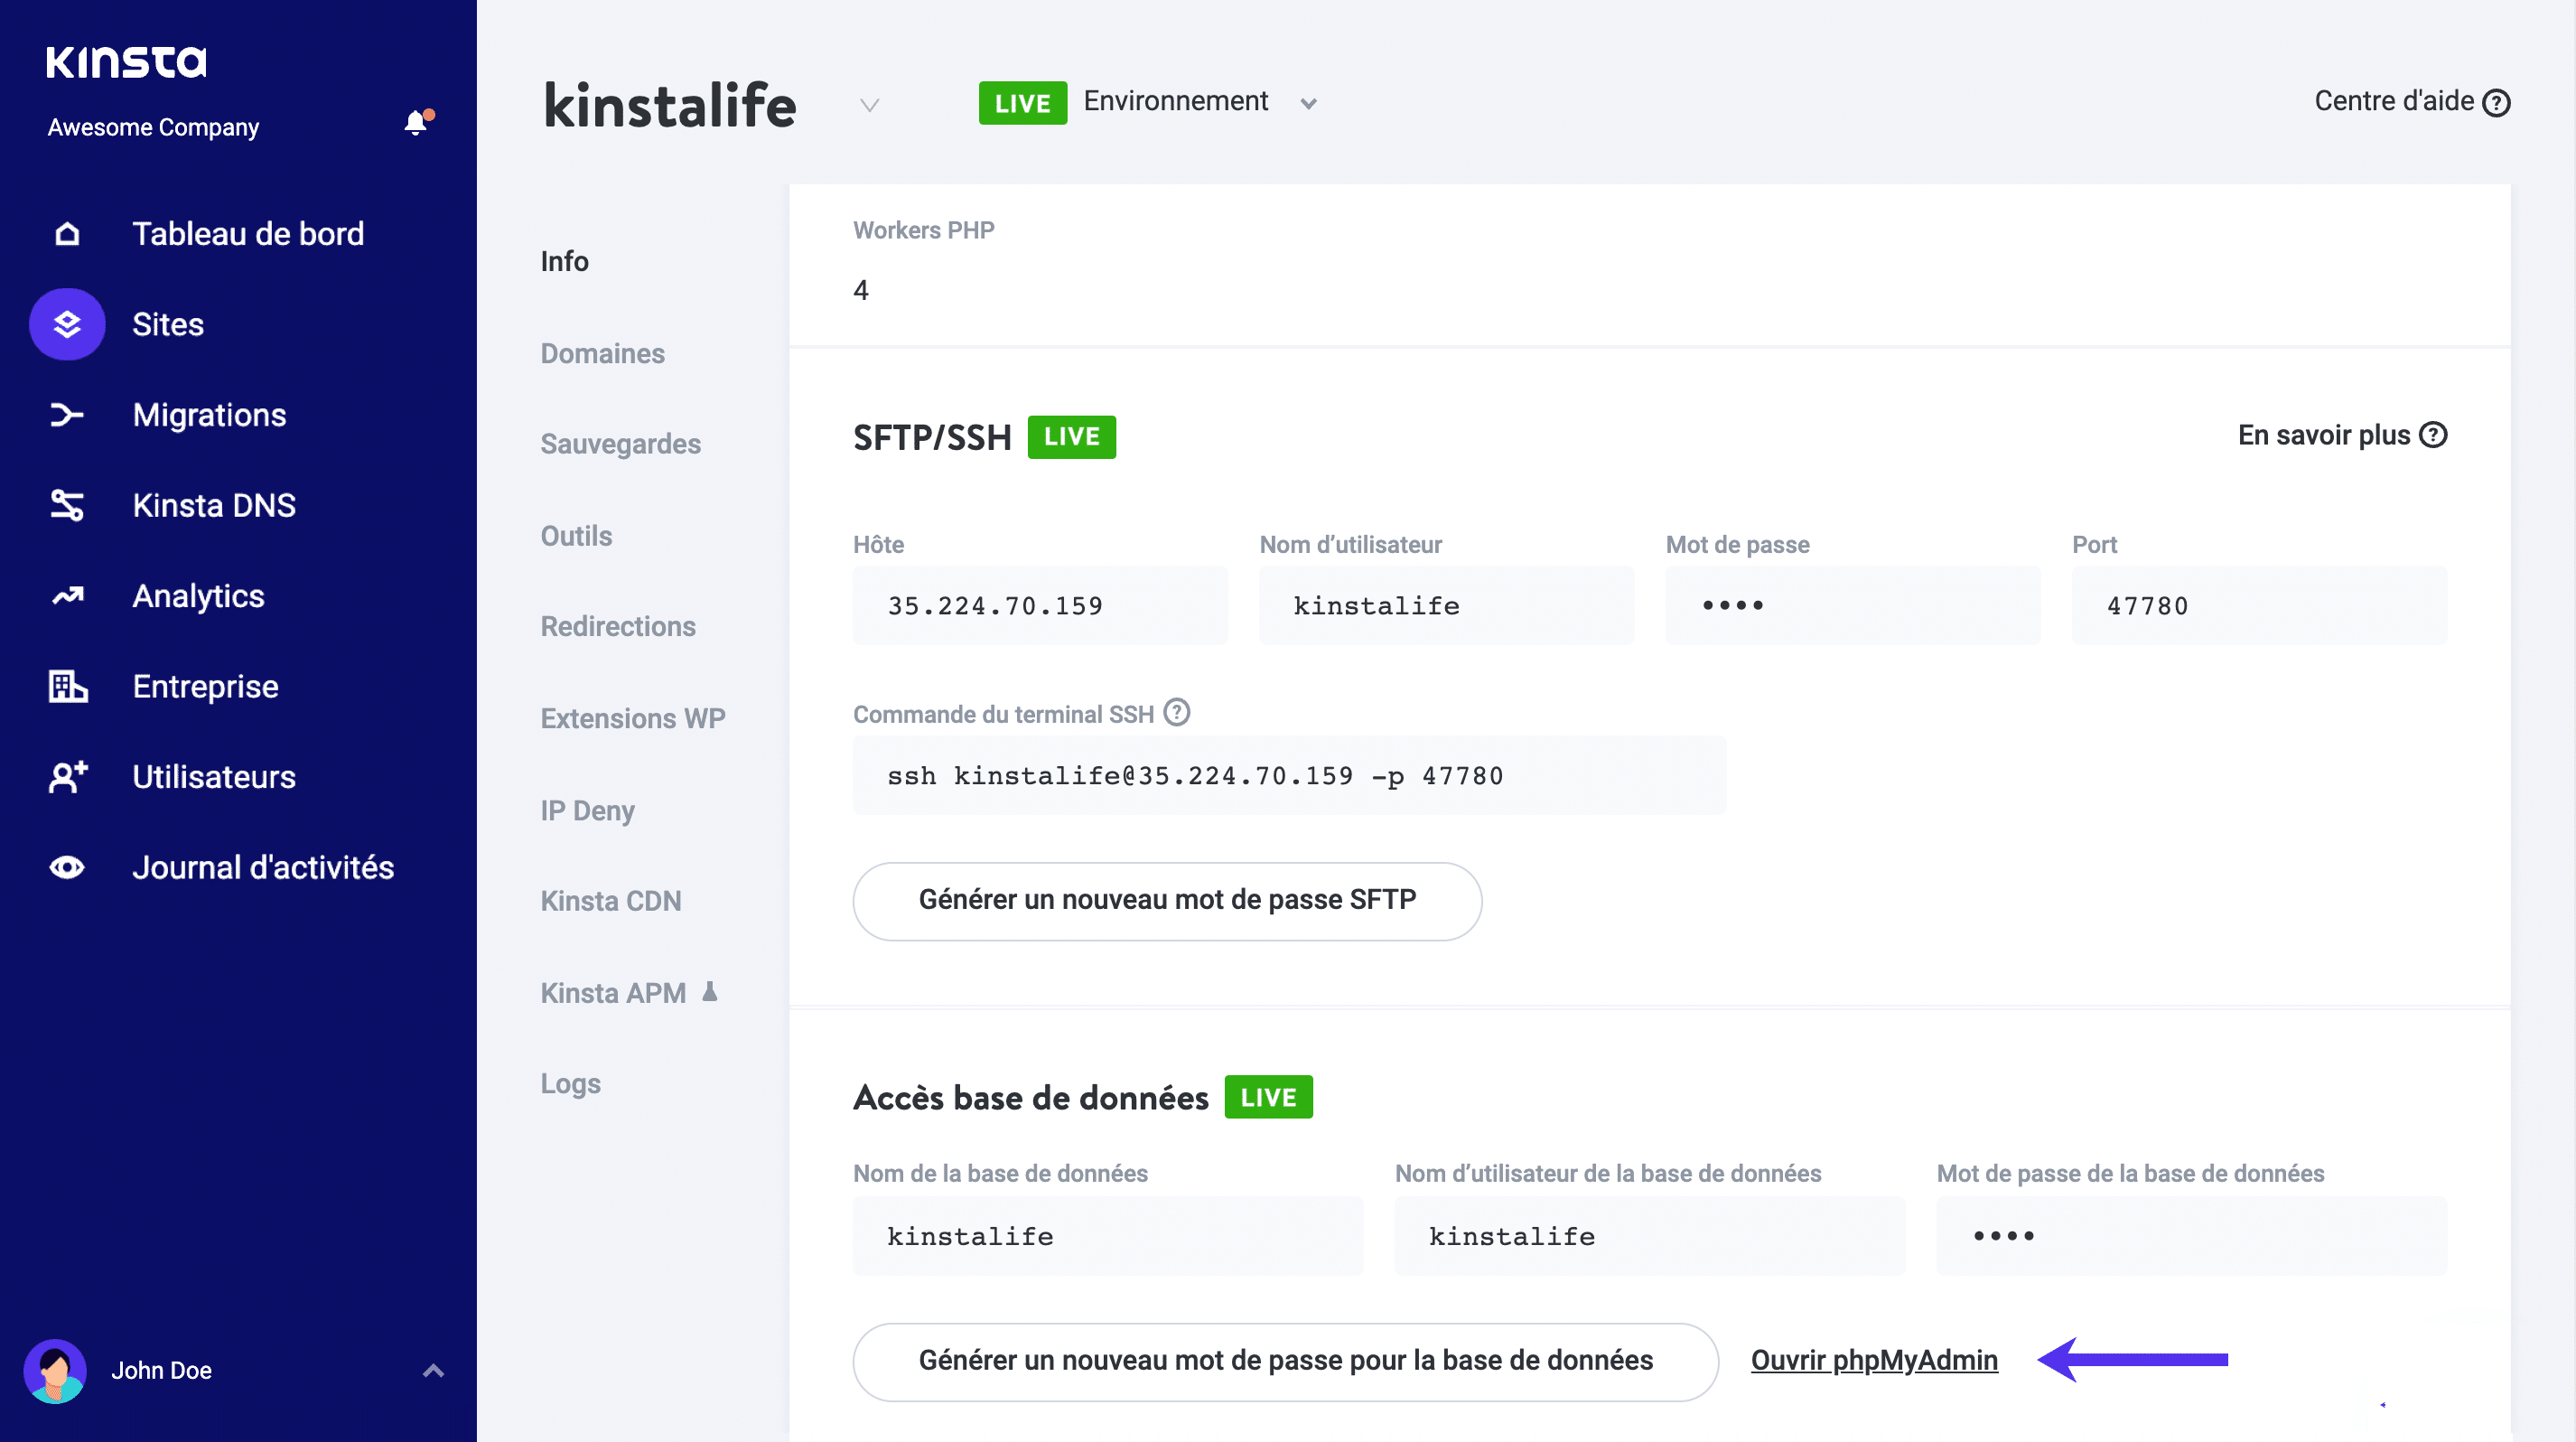This screenshot has width=2576, height=1442.
Task: Click the SFTP/SSH section heading
Action: click(932, 438)
